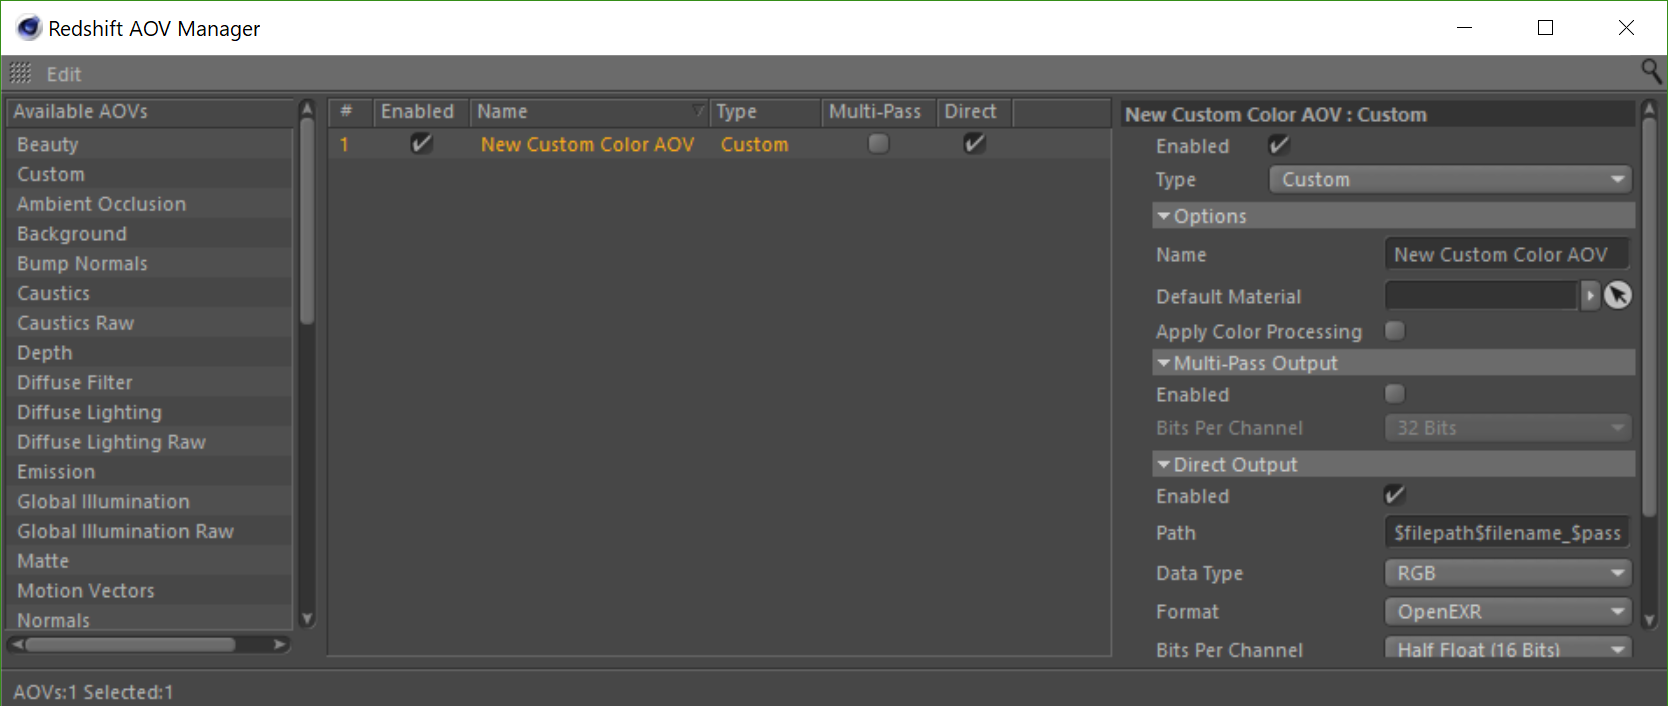Select Matte AOV

150,561
